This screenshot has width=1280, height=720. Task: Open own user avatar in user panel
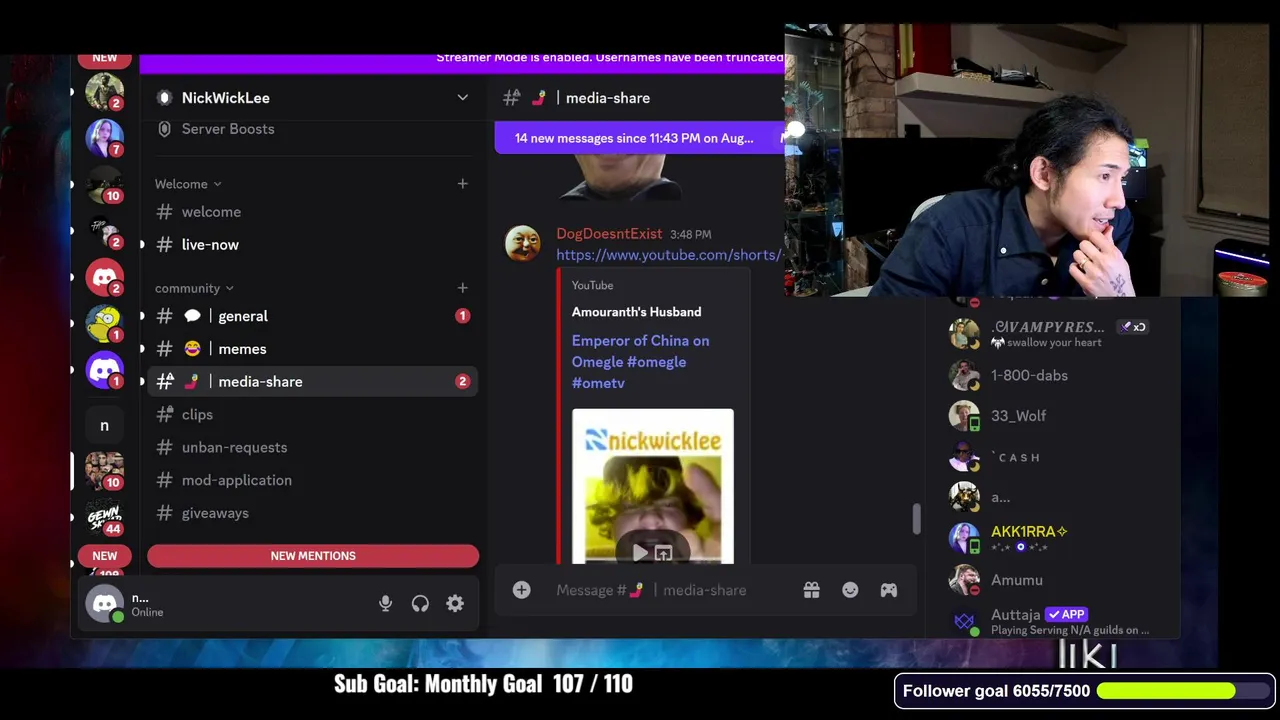pyautogui.click(x=104, y=604)
